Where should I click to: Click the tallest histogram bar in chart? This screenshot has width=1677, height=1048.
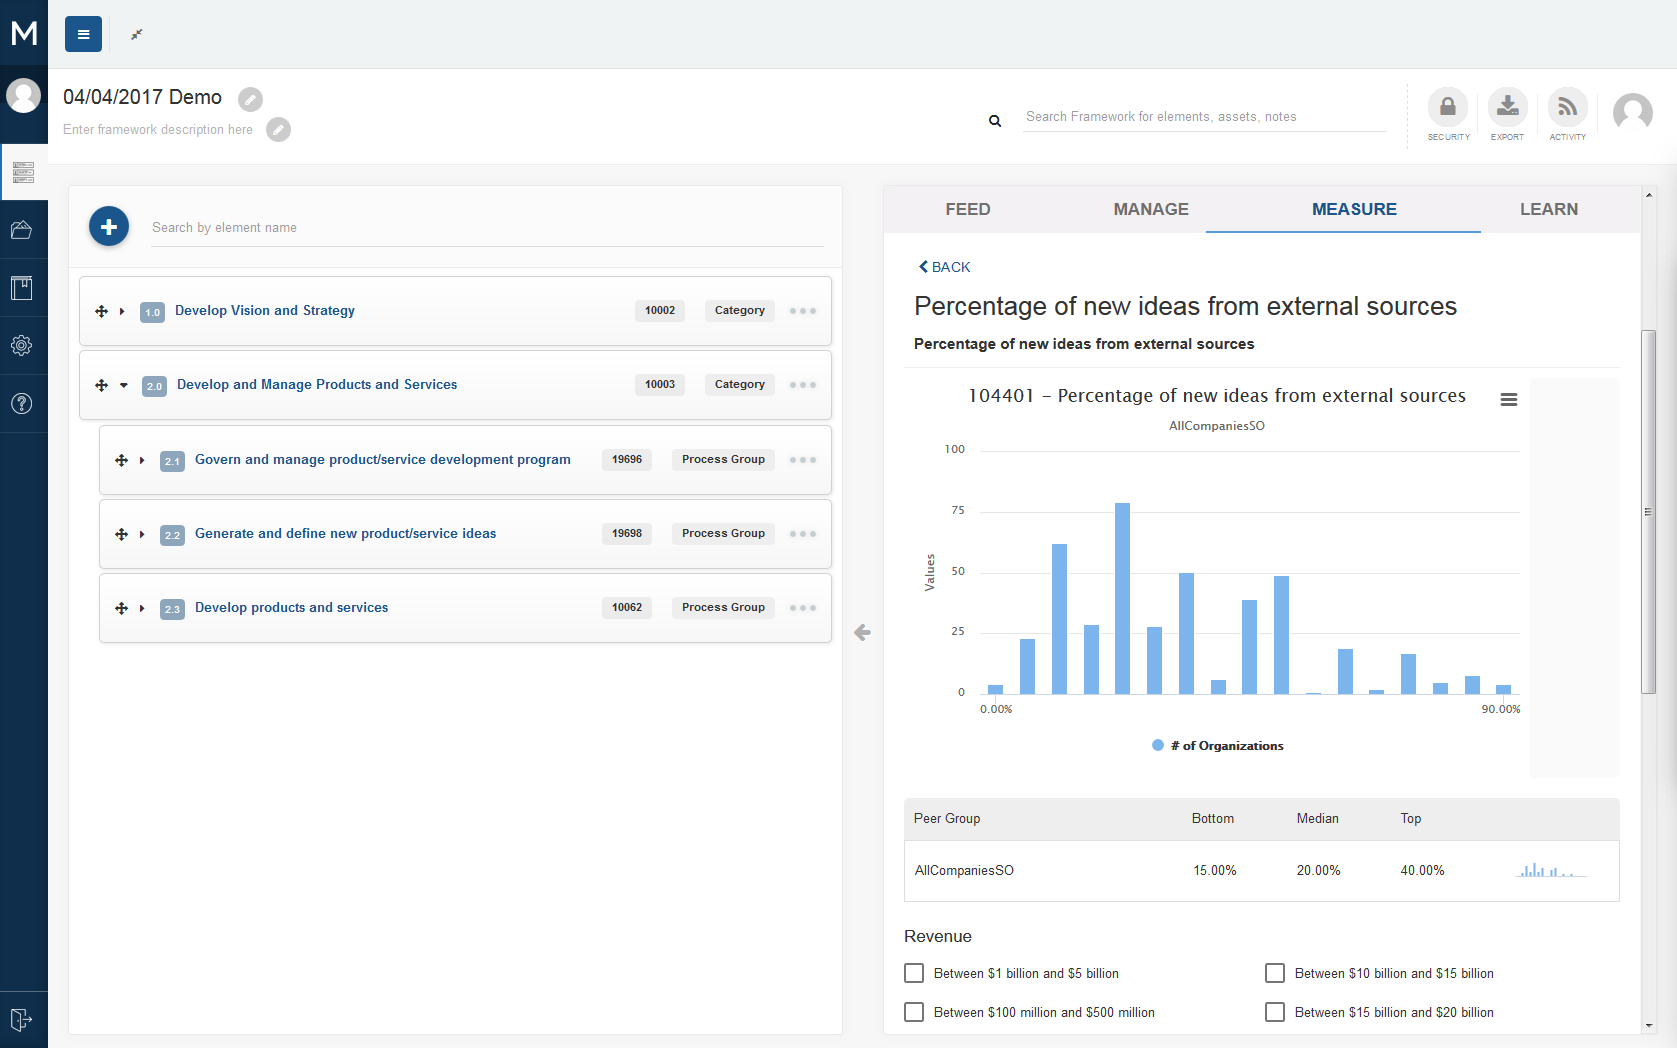1122,598
